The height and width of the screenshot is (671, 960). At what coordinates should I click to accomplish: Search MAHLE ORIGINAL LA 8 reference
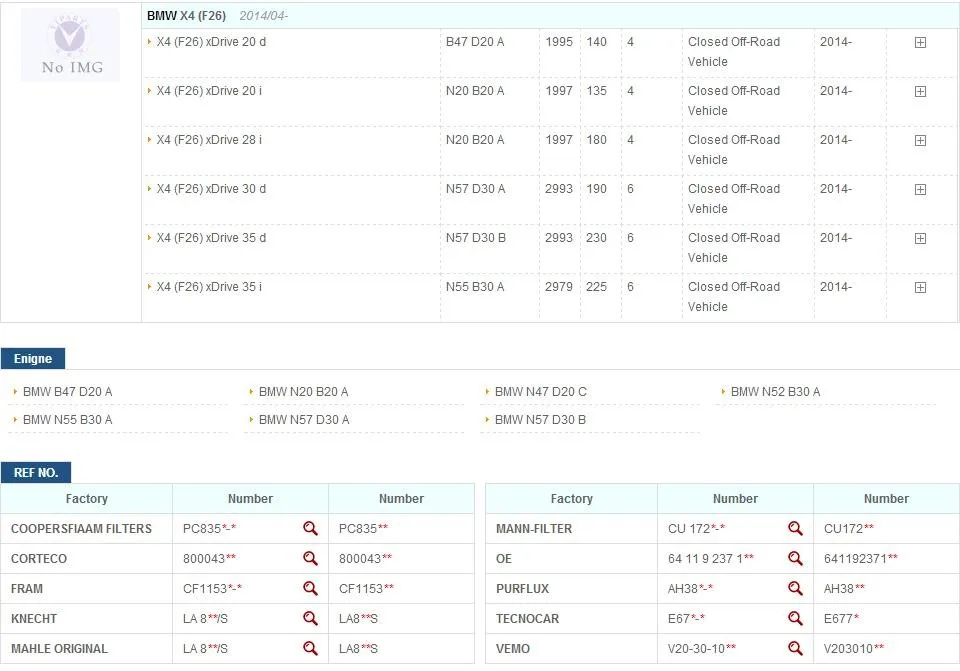[310, 648]
